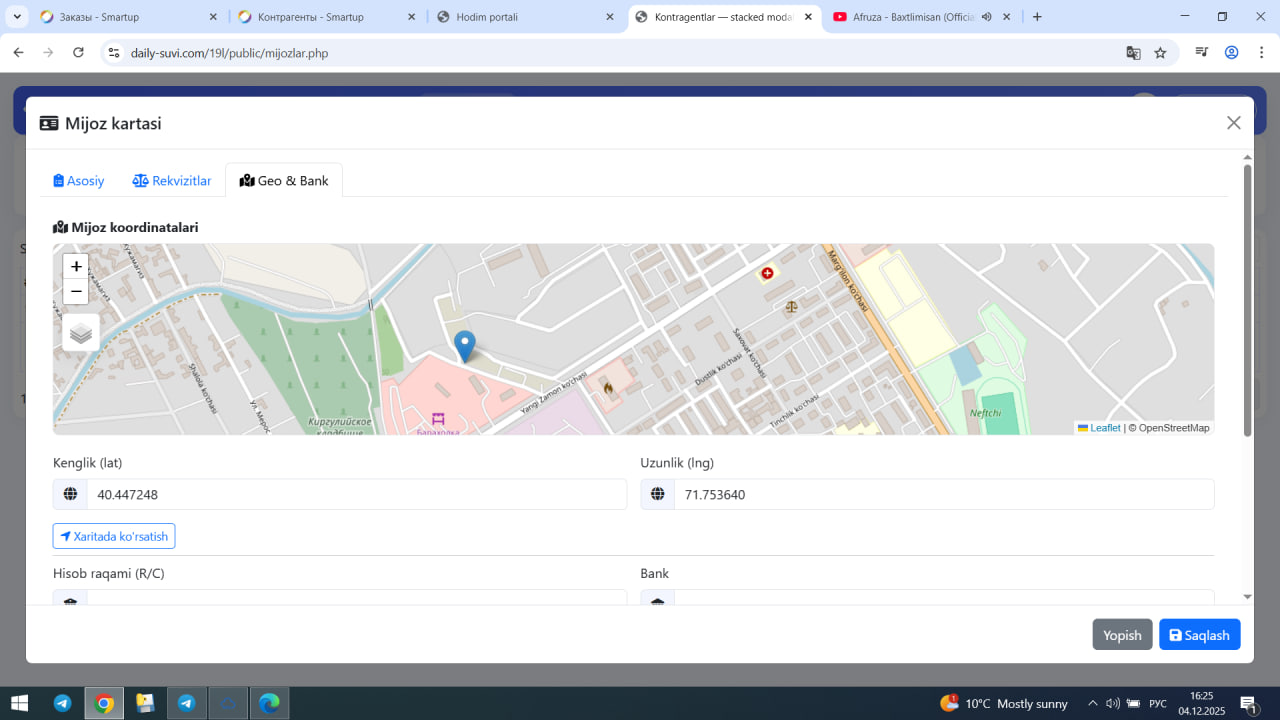Switch to the Rekvizitlar tab
1280x720 pixels.
(172, 181)
